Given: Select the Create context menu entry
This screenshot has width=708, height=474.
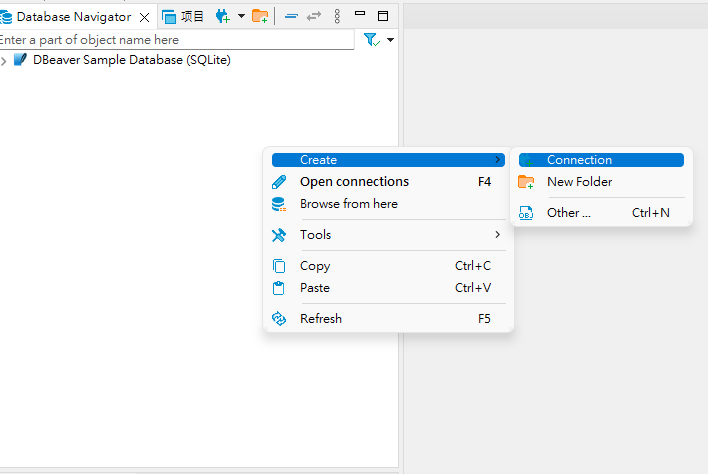Looking at the screenshot, I should coord(388,160).
